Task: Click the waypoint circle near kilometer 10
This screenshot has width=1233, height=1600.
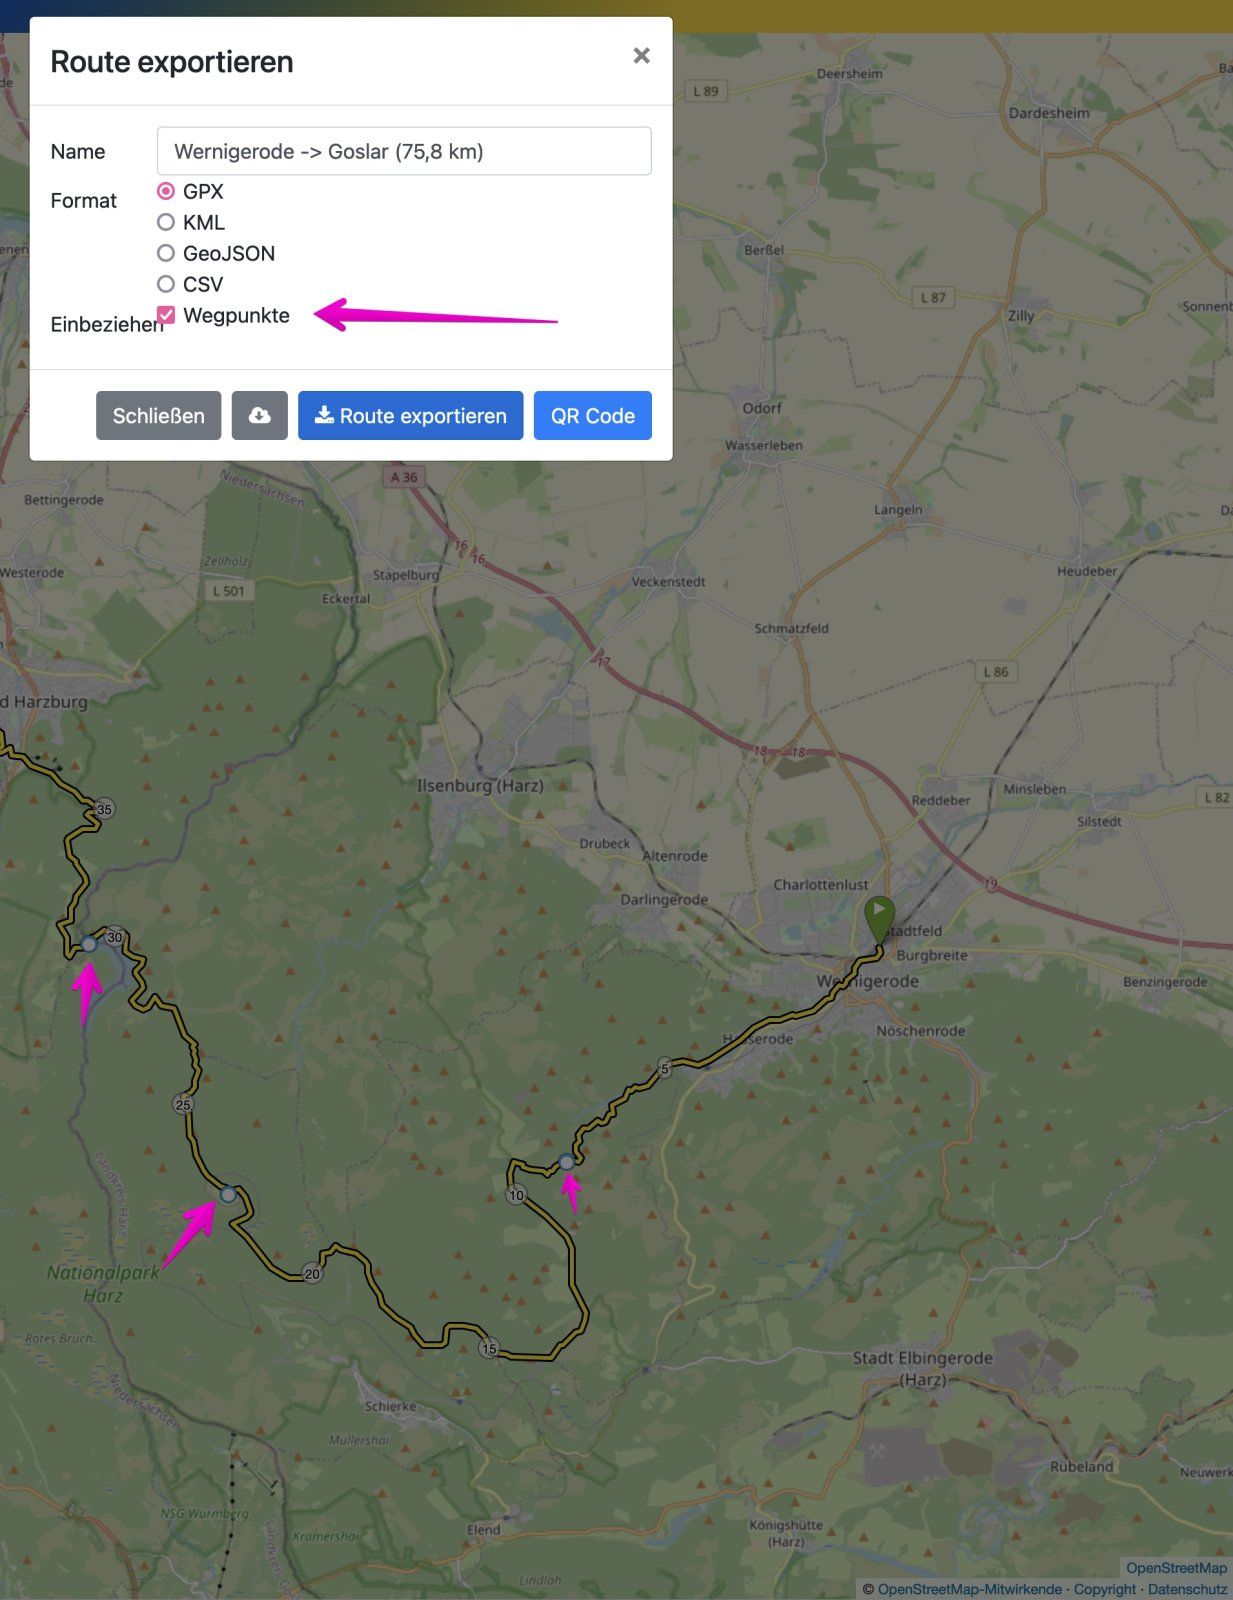Action: pos(567,1162)
